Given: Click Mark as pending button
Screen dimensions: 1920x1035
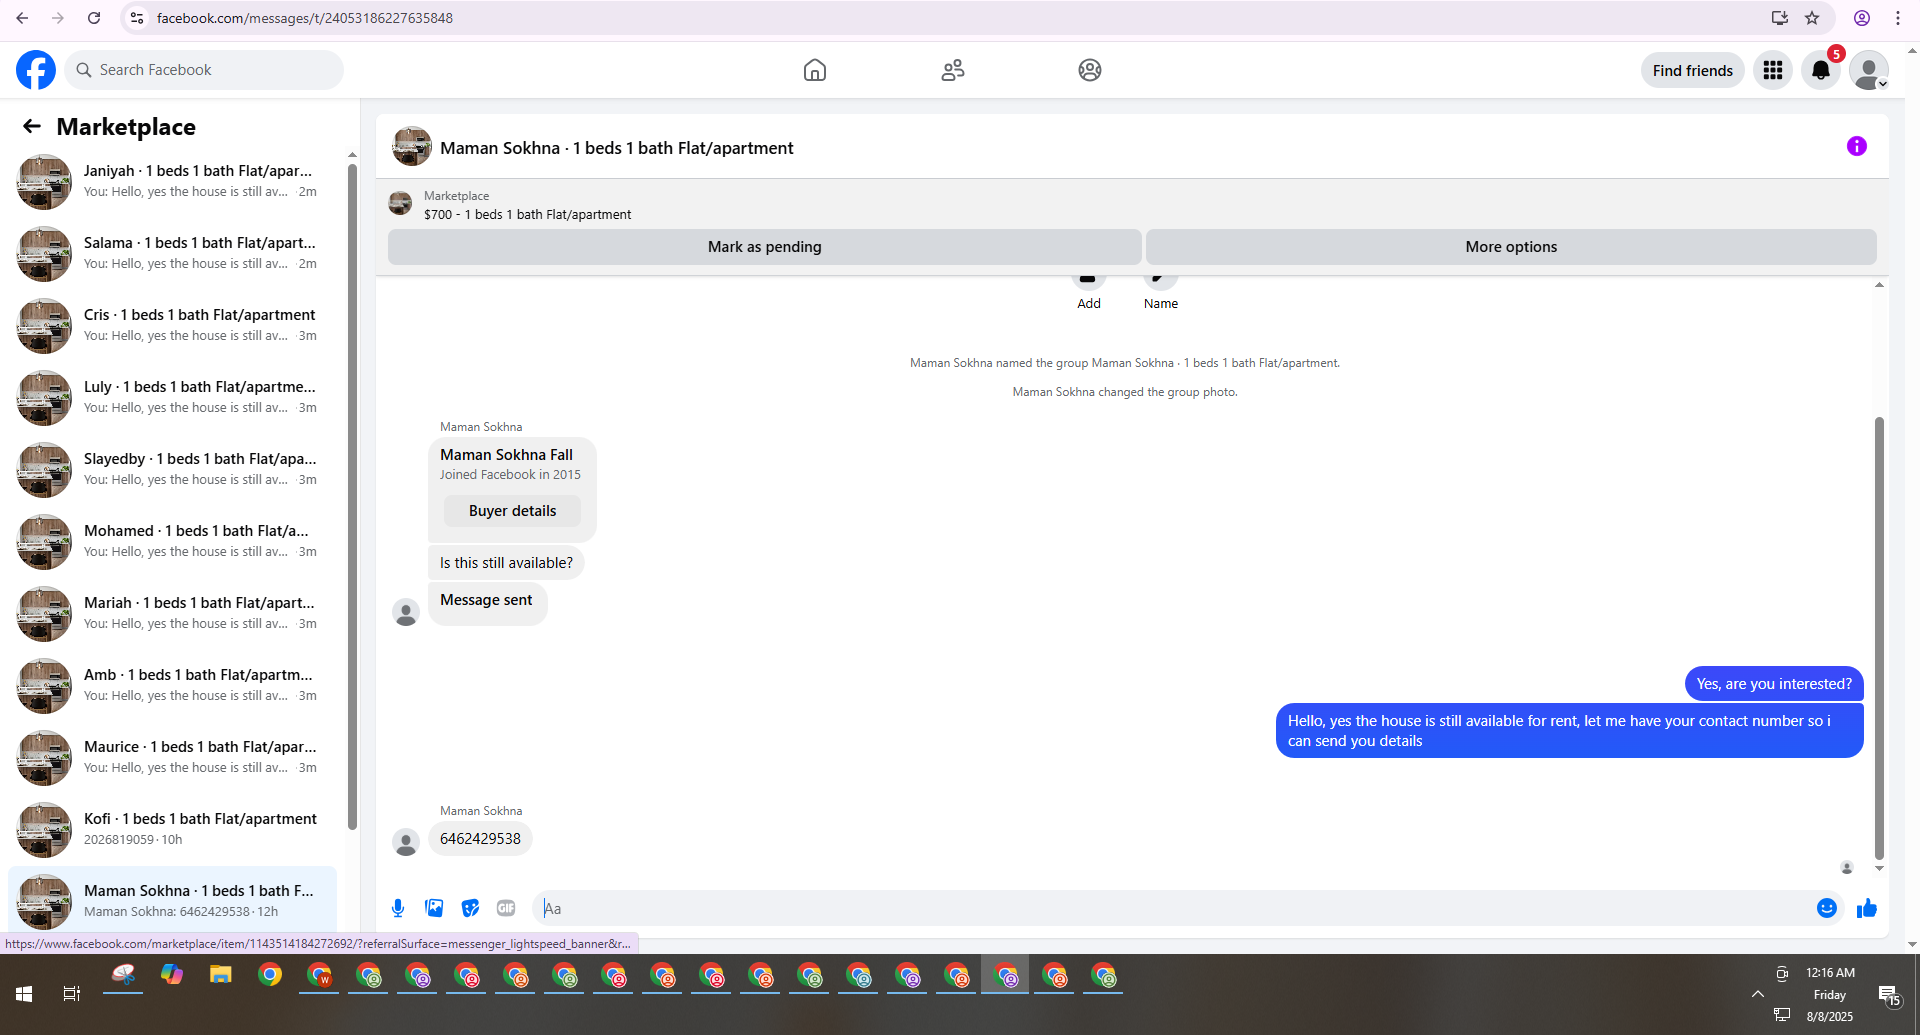Looking at the screenshot, I should [765, 247].
